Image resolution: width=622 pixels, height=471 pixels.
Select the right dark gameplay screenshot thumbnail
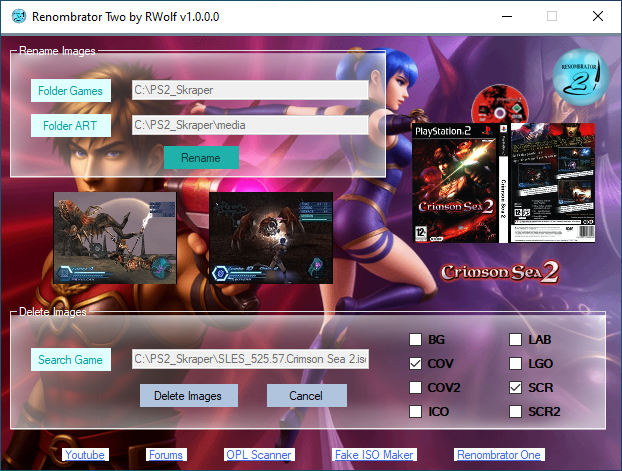(x=271, y=238)
